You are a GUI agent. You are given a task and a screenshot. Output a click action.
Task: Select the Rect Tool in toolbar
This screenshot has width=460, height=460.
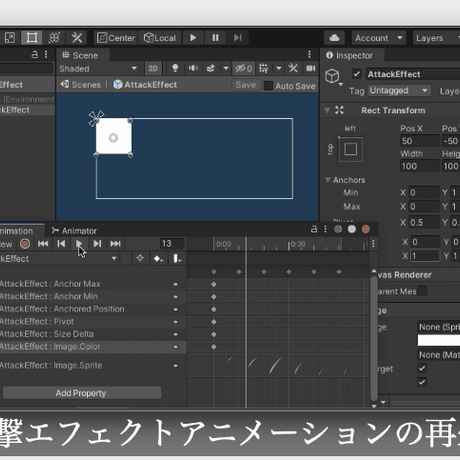coord(32,38)
